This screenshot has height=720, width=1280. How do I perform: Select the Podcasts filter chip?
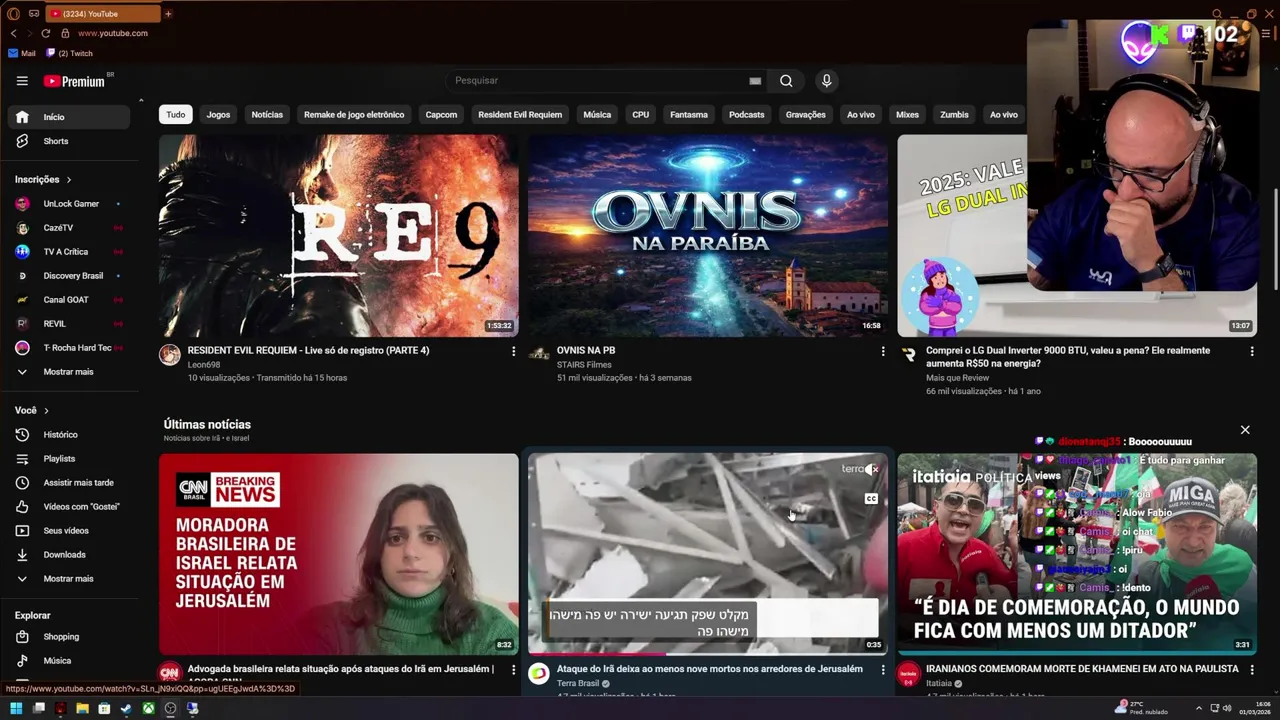746,115
